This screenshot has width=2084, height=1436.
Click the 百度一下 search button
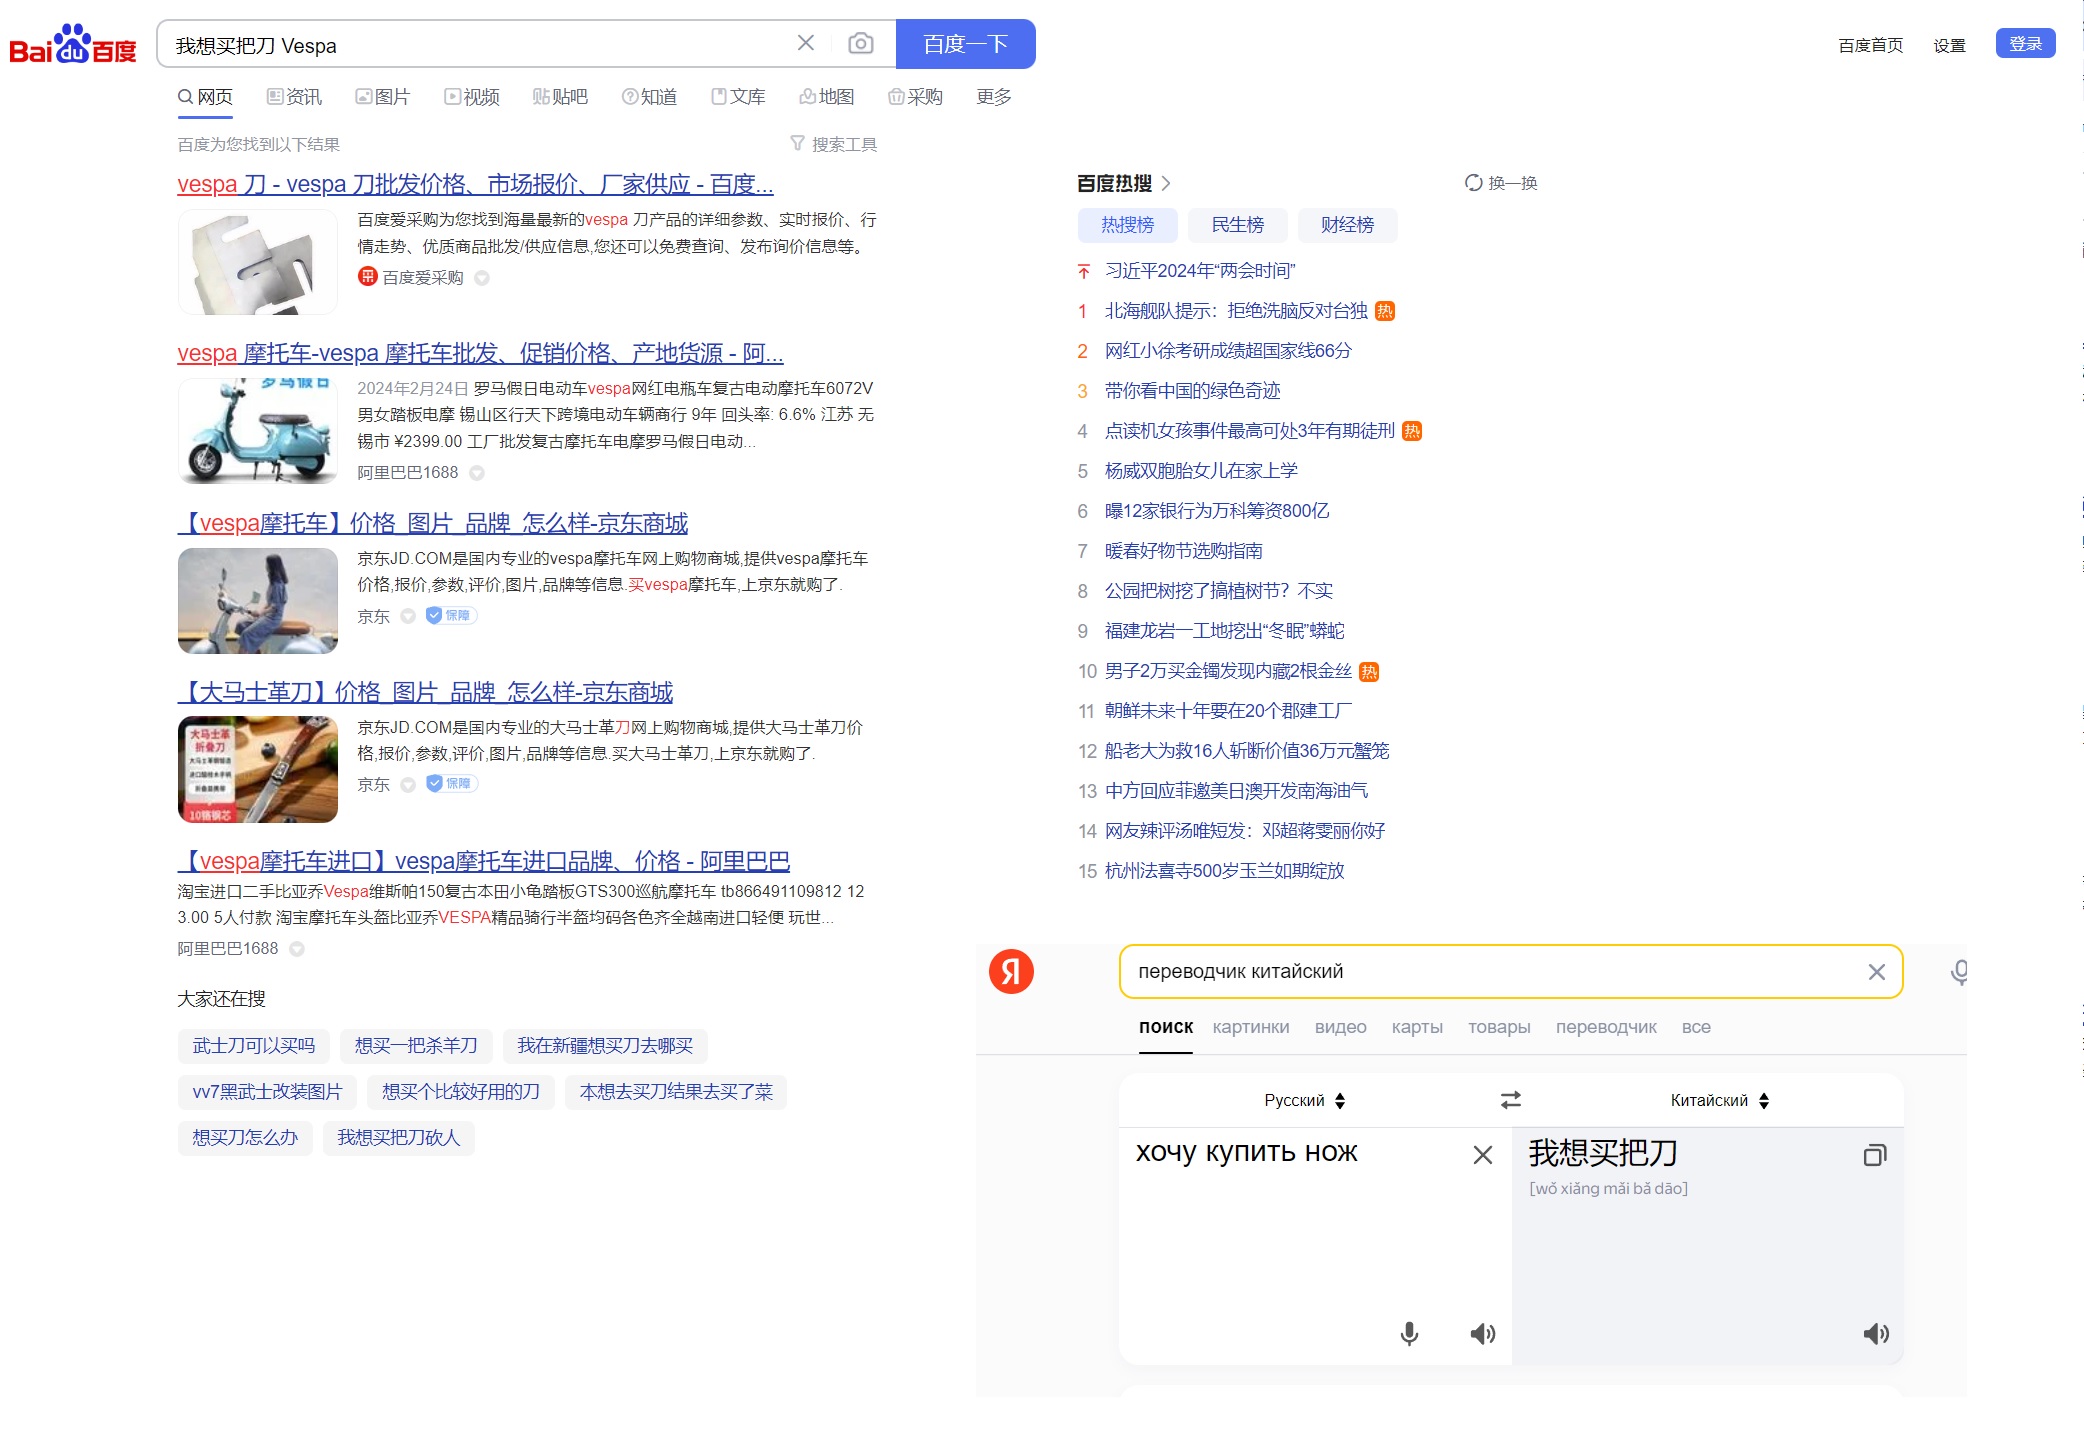(x=965, y=44)
